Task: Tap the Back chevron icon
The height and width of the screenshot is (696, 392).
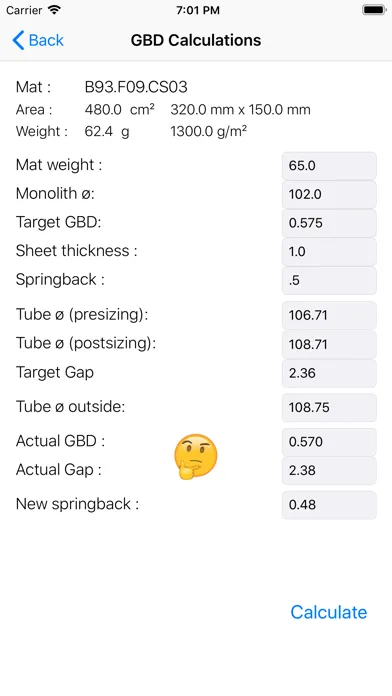Action: (x=18, y=40)
